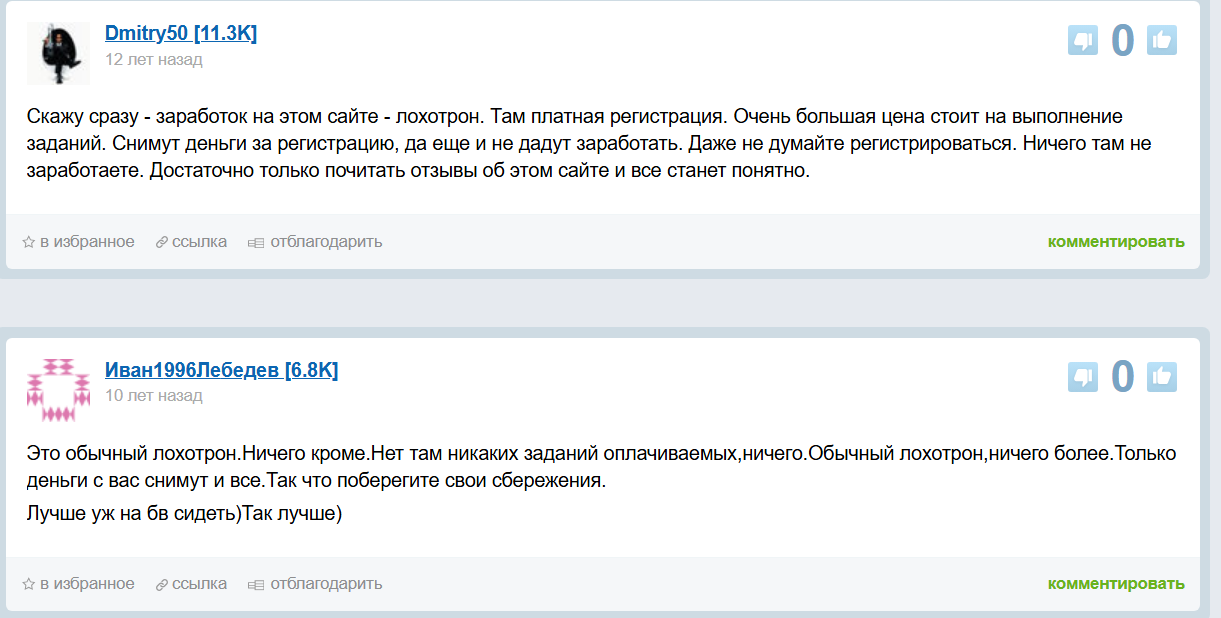Click the ссылка icon under Dmitry50's review
Screen dimensions: 1221x618
coord(161,241)
